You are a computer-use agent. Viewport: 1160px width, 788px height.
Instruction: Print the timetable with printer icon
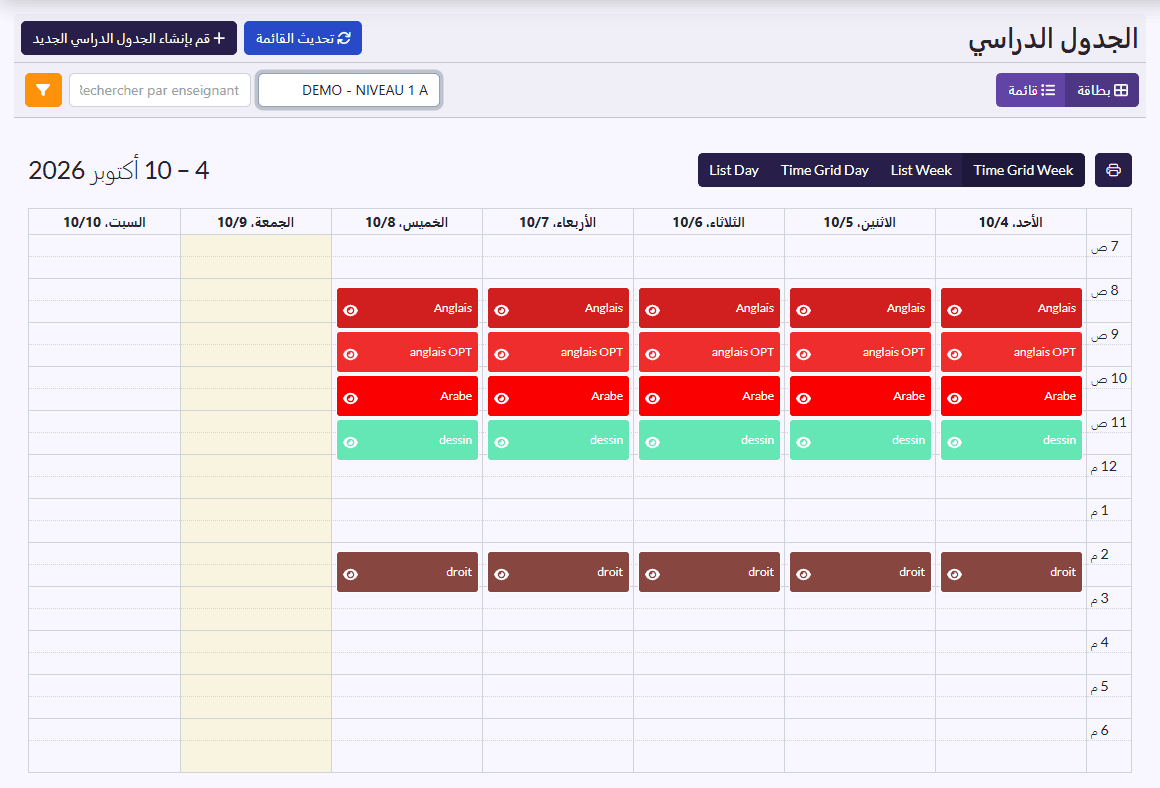(x=1113, y=170)
